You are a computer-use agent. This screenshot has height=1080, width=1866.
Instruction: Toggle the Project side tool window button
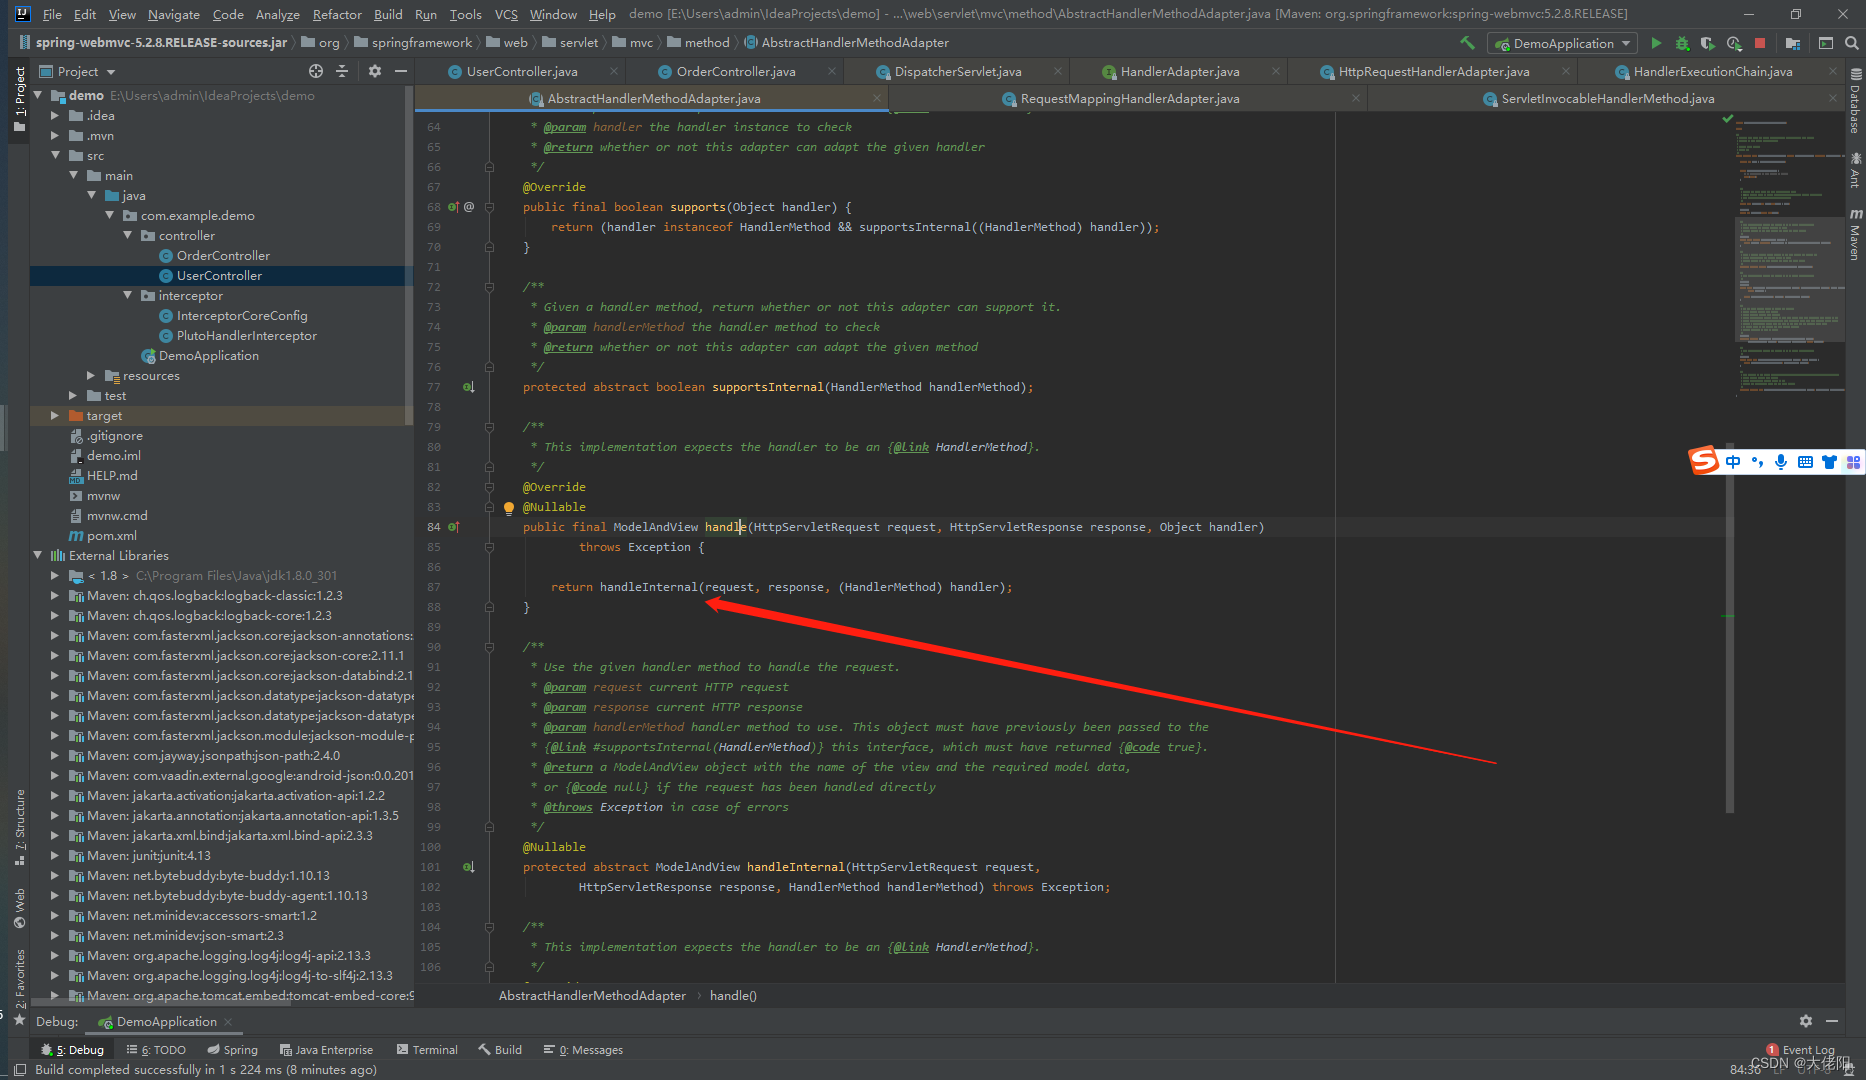point(20,100)
